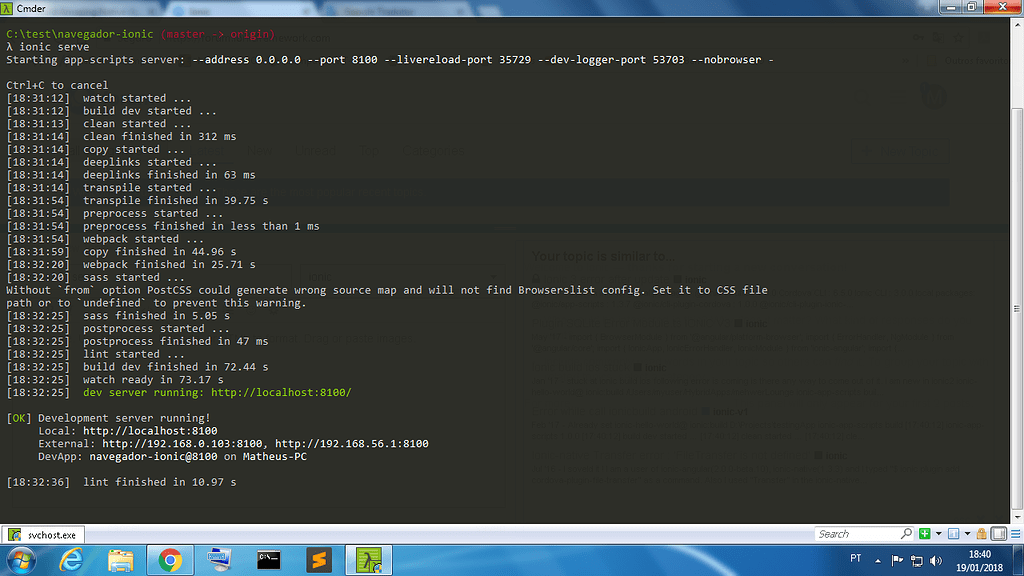Mute audio via the speaker tray icon
1024x576 pixels.
[x=936, y=560]
